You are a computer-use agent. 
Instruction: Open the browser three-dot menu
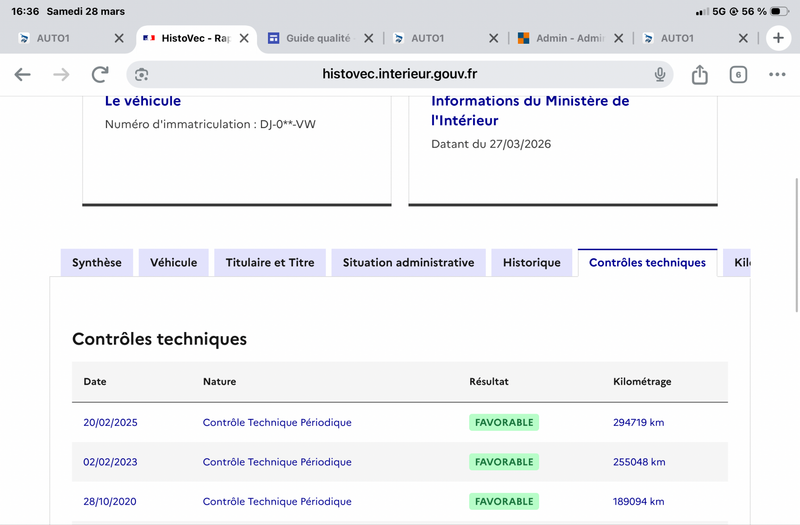[x=777, y=75]
